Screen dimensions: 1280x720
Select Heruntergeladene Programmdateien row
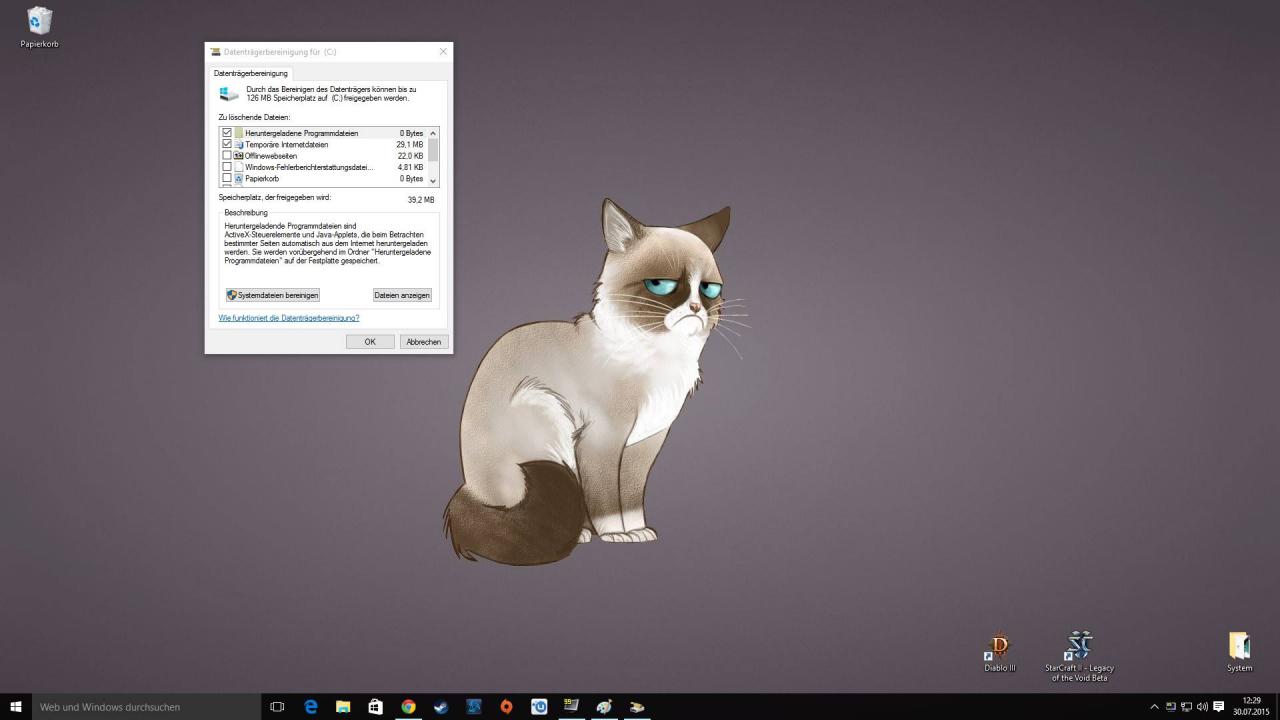(x=324, y=133)
